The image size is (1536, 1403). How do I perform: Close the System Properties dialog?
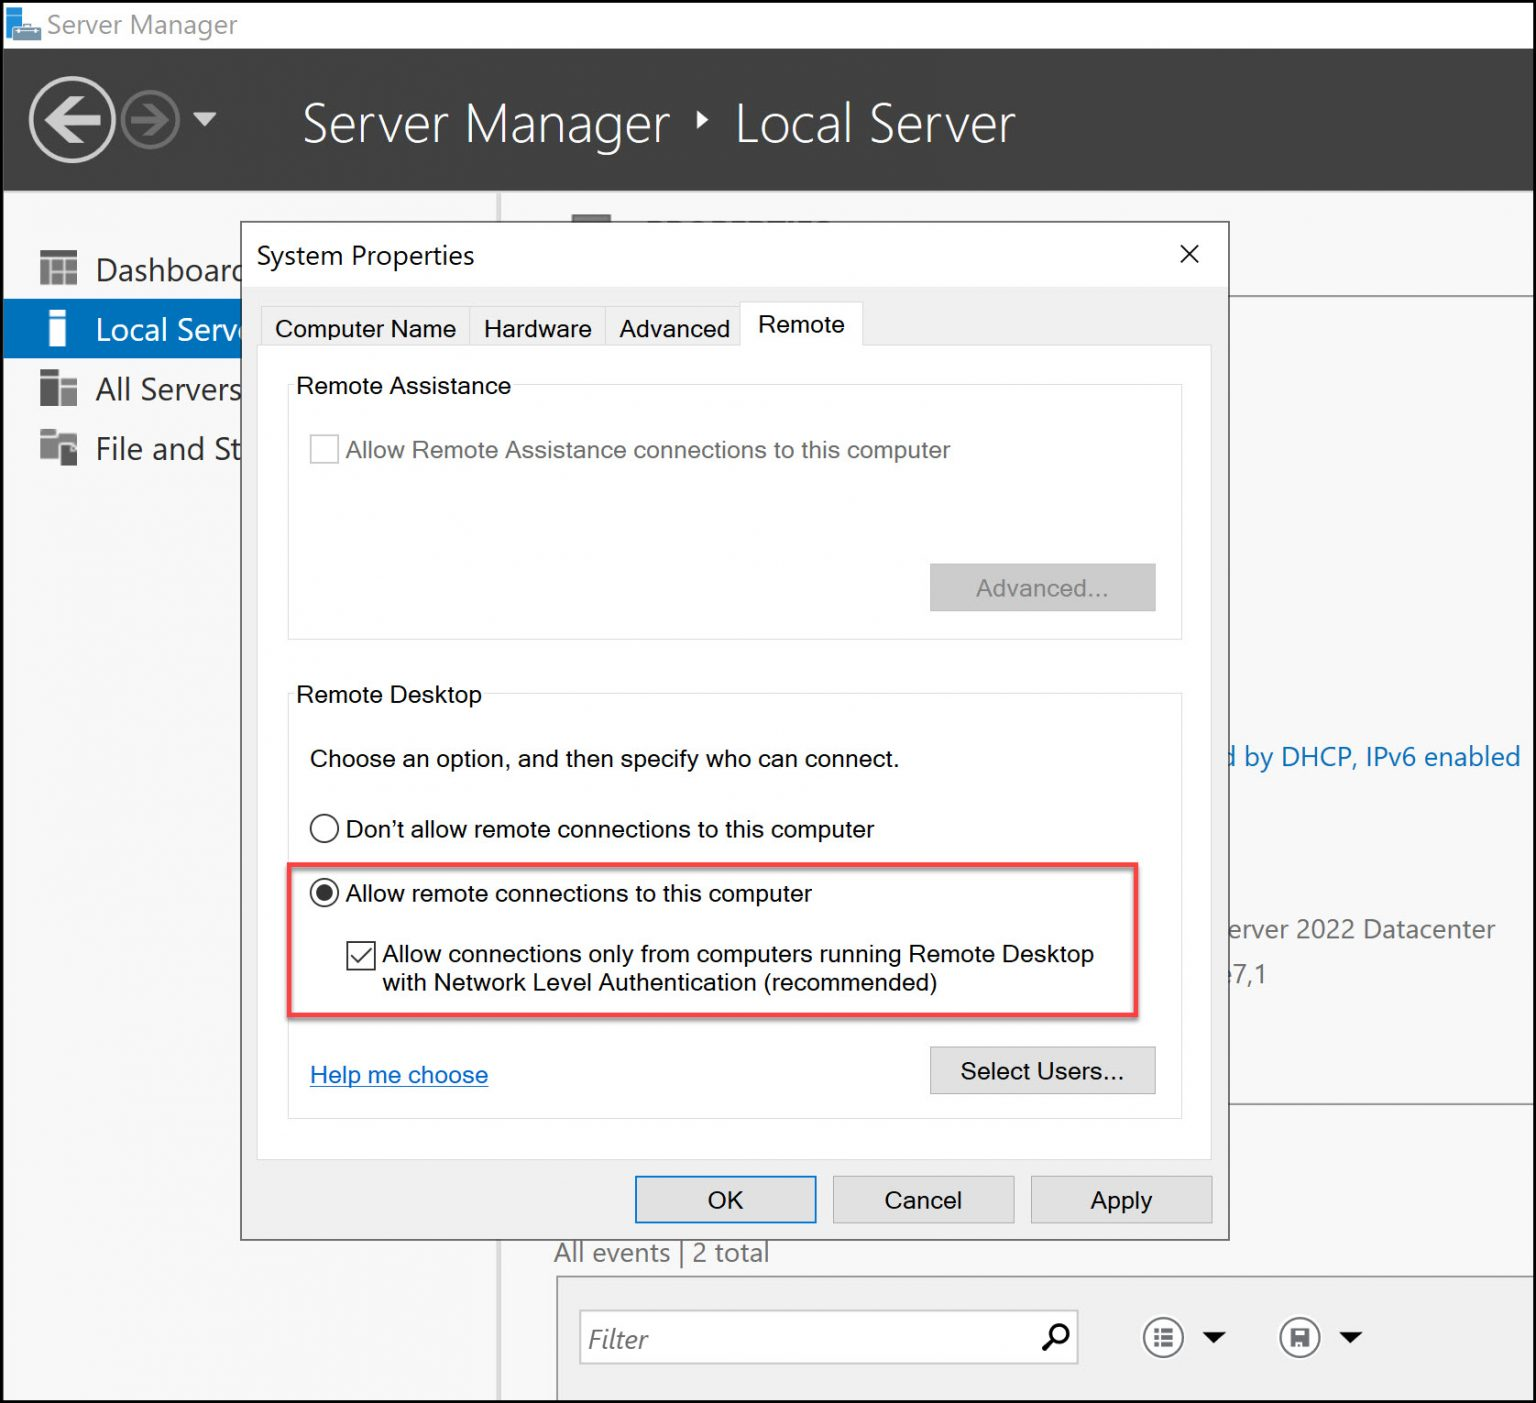(1189, 254)
